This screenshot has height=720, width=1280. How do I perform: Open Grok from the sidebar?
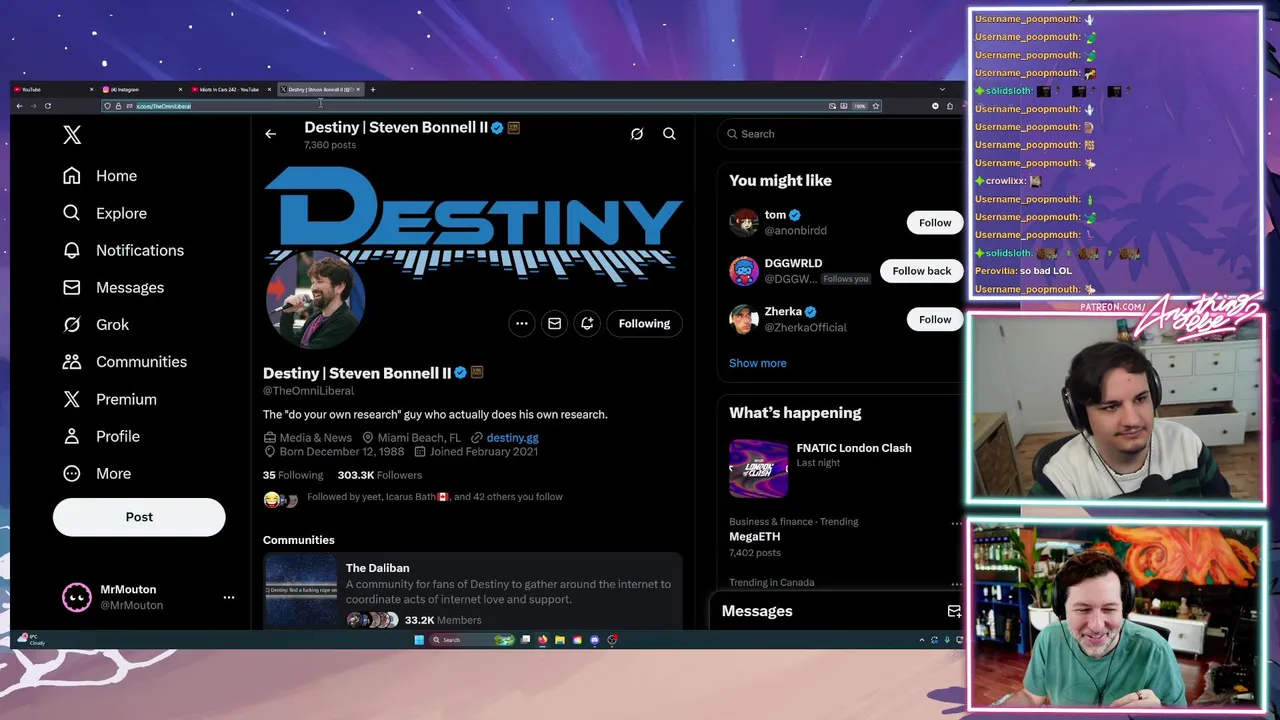pyautogui.click(x=96, y=325)
